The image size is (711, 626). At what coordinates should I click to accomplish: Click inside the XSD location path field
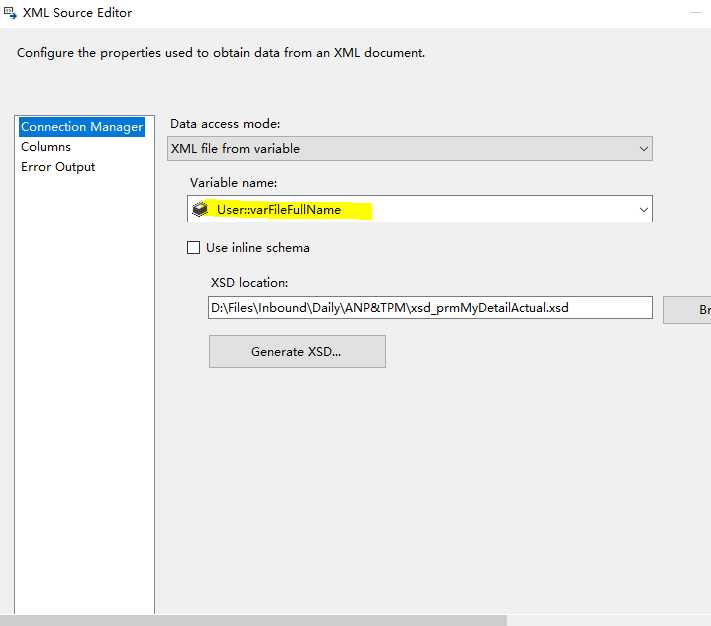pyautogui.click(x=428, y=308)
